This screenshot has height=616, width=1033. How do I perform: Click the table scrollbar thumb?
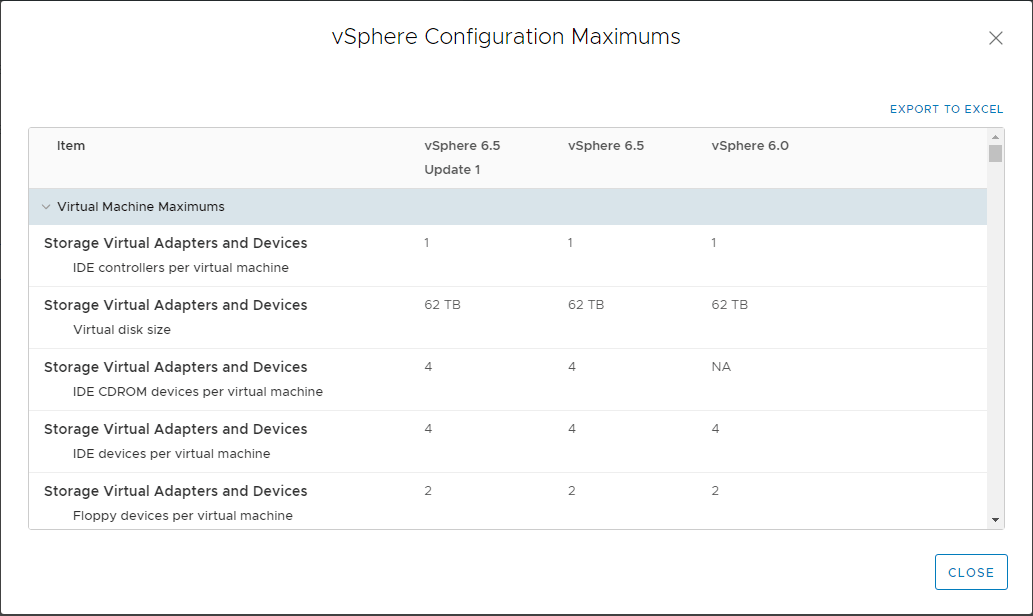point(995,153)
